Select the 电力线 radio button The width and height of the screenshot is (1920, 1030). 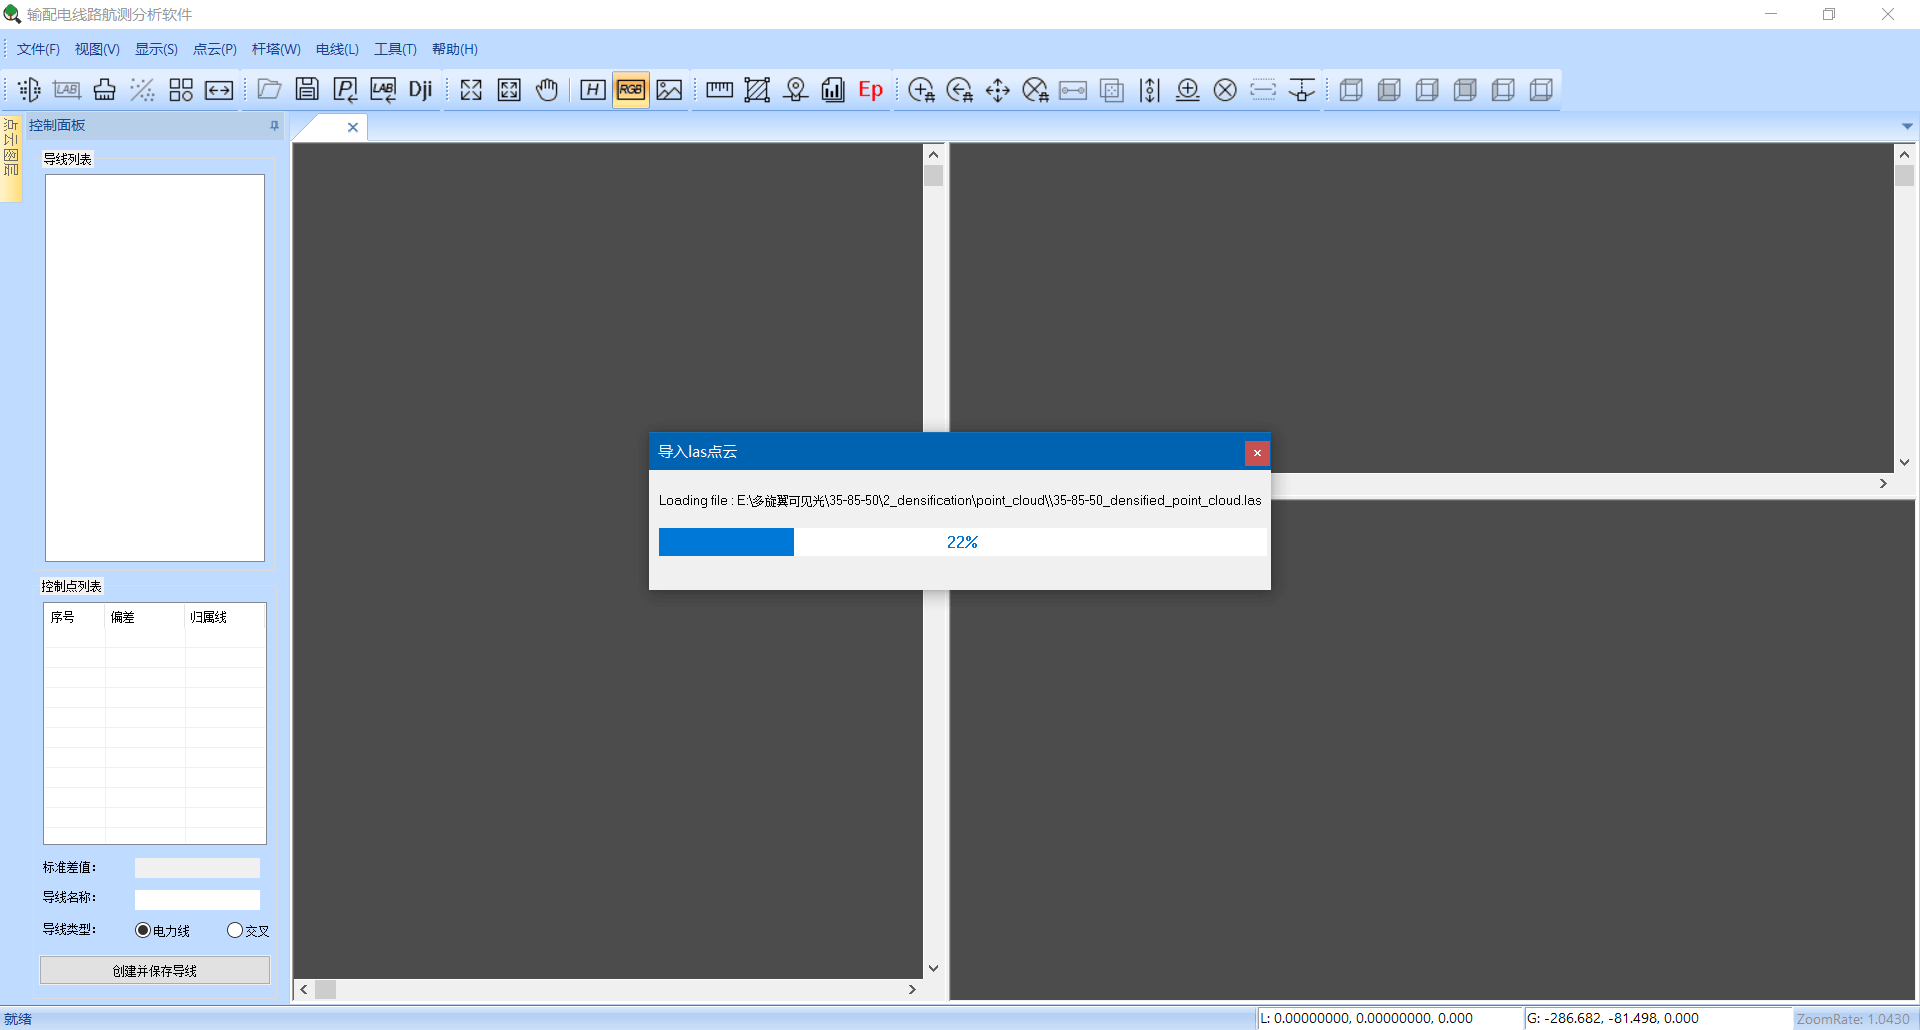(x=142, y=930)
